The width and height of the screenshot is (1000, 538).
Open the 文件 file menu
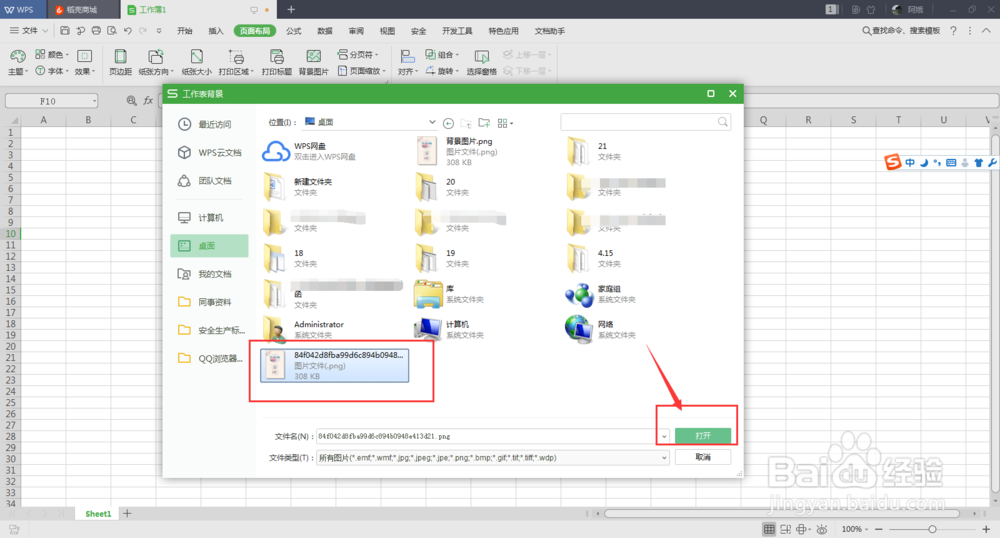[x=29, y=31]
